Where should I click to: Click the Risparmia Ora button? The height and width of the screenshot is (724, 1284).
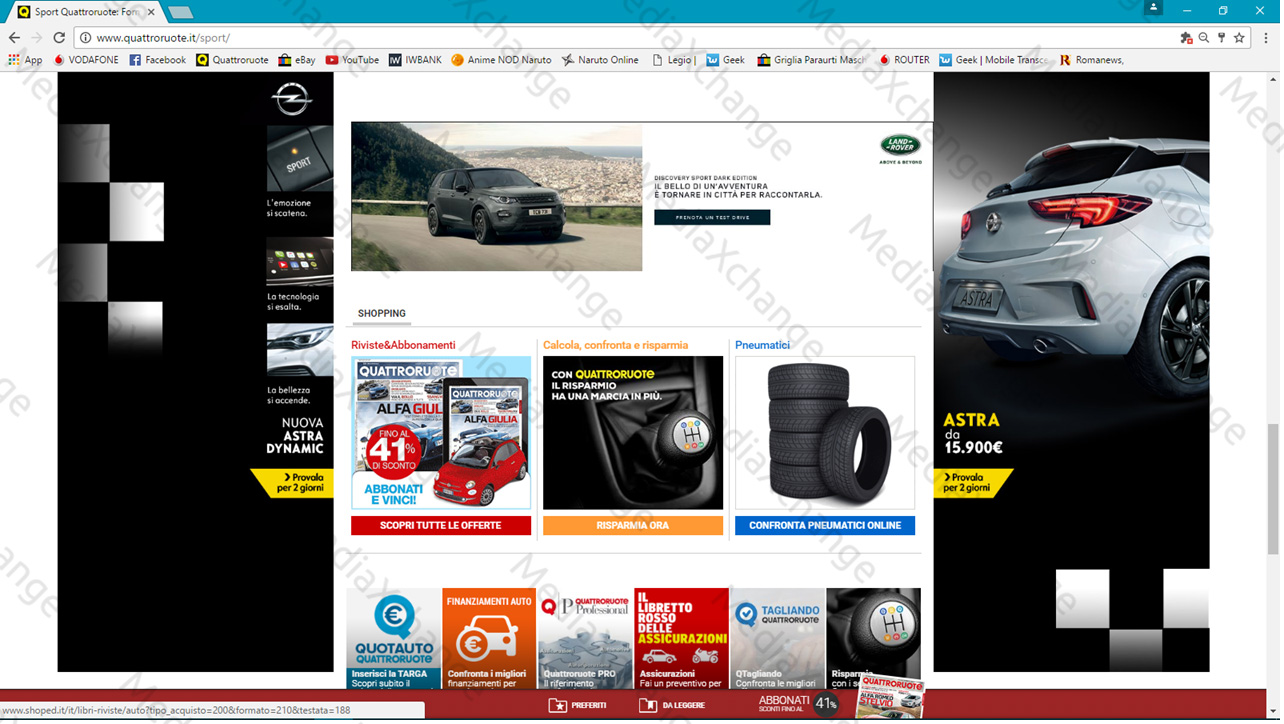(x=633, y=526)
